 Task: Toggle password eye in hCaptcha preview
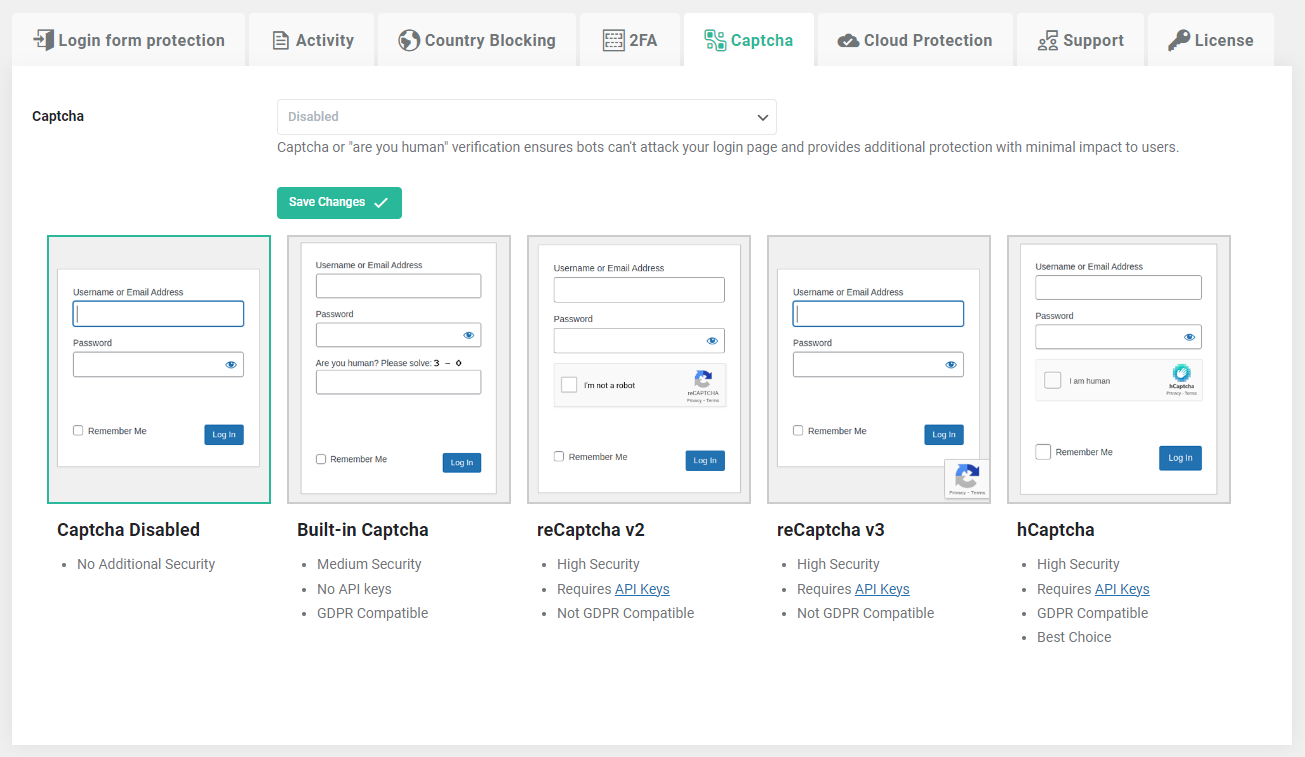1189,337
